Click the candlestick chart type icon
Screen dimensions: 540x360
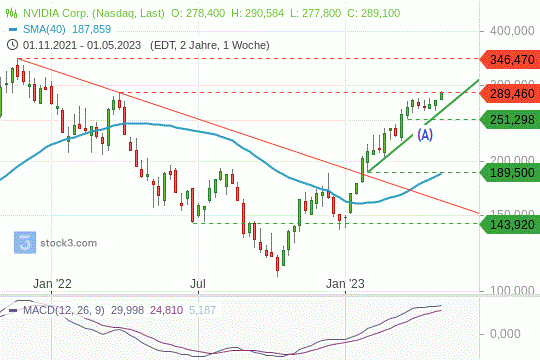[11, 13]
